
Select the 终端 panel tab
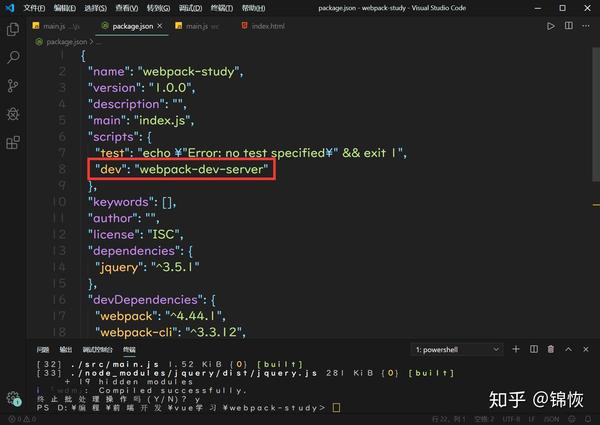coord(129,349)
